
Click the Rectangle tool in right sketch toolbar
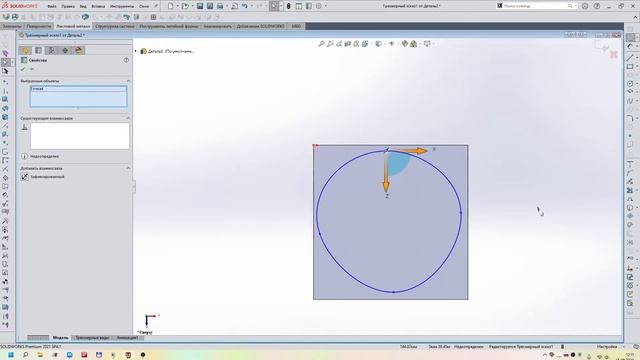click(630, 66)
